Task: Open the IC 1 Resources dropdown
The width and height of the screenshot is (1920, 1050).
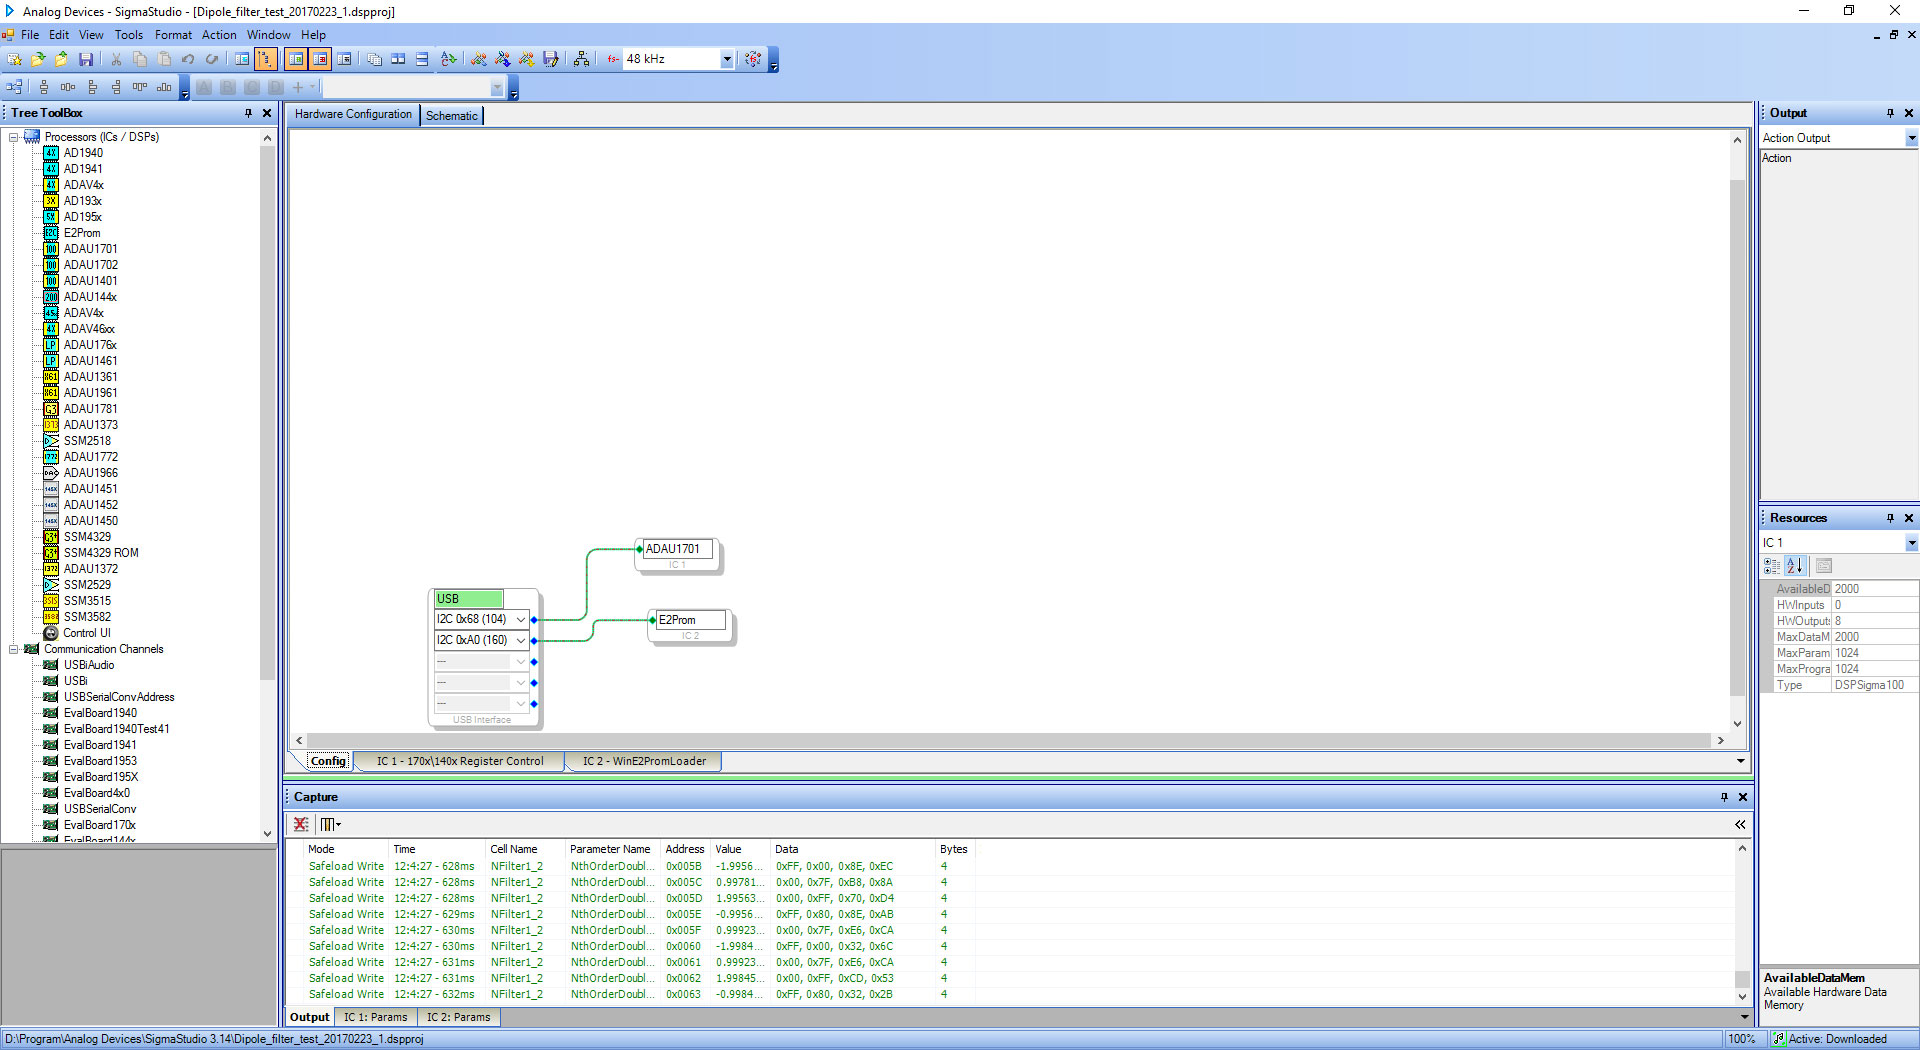Action: tap(1911, 543)
